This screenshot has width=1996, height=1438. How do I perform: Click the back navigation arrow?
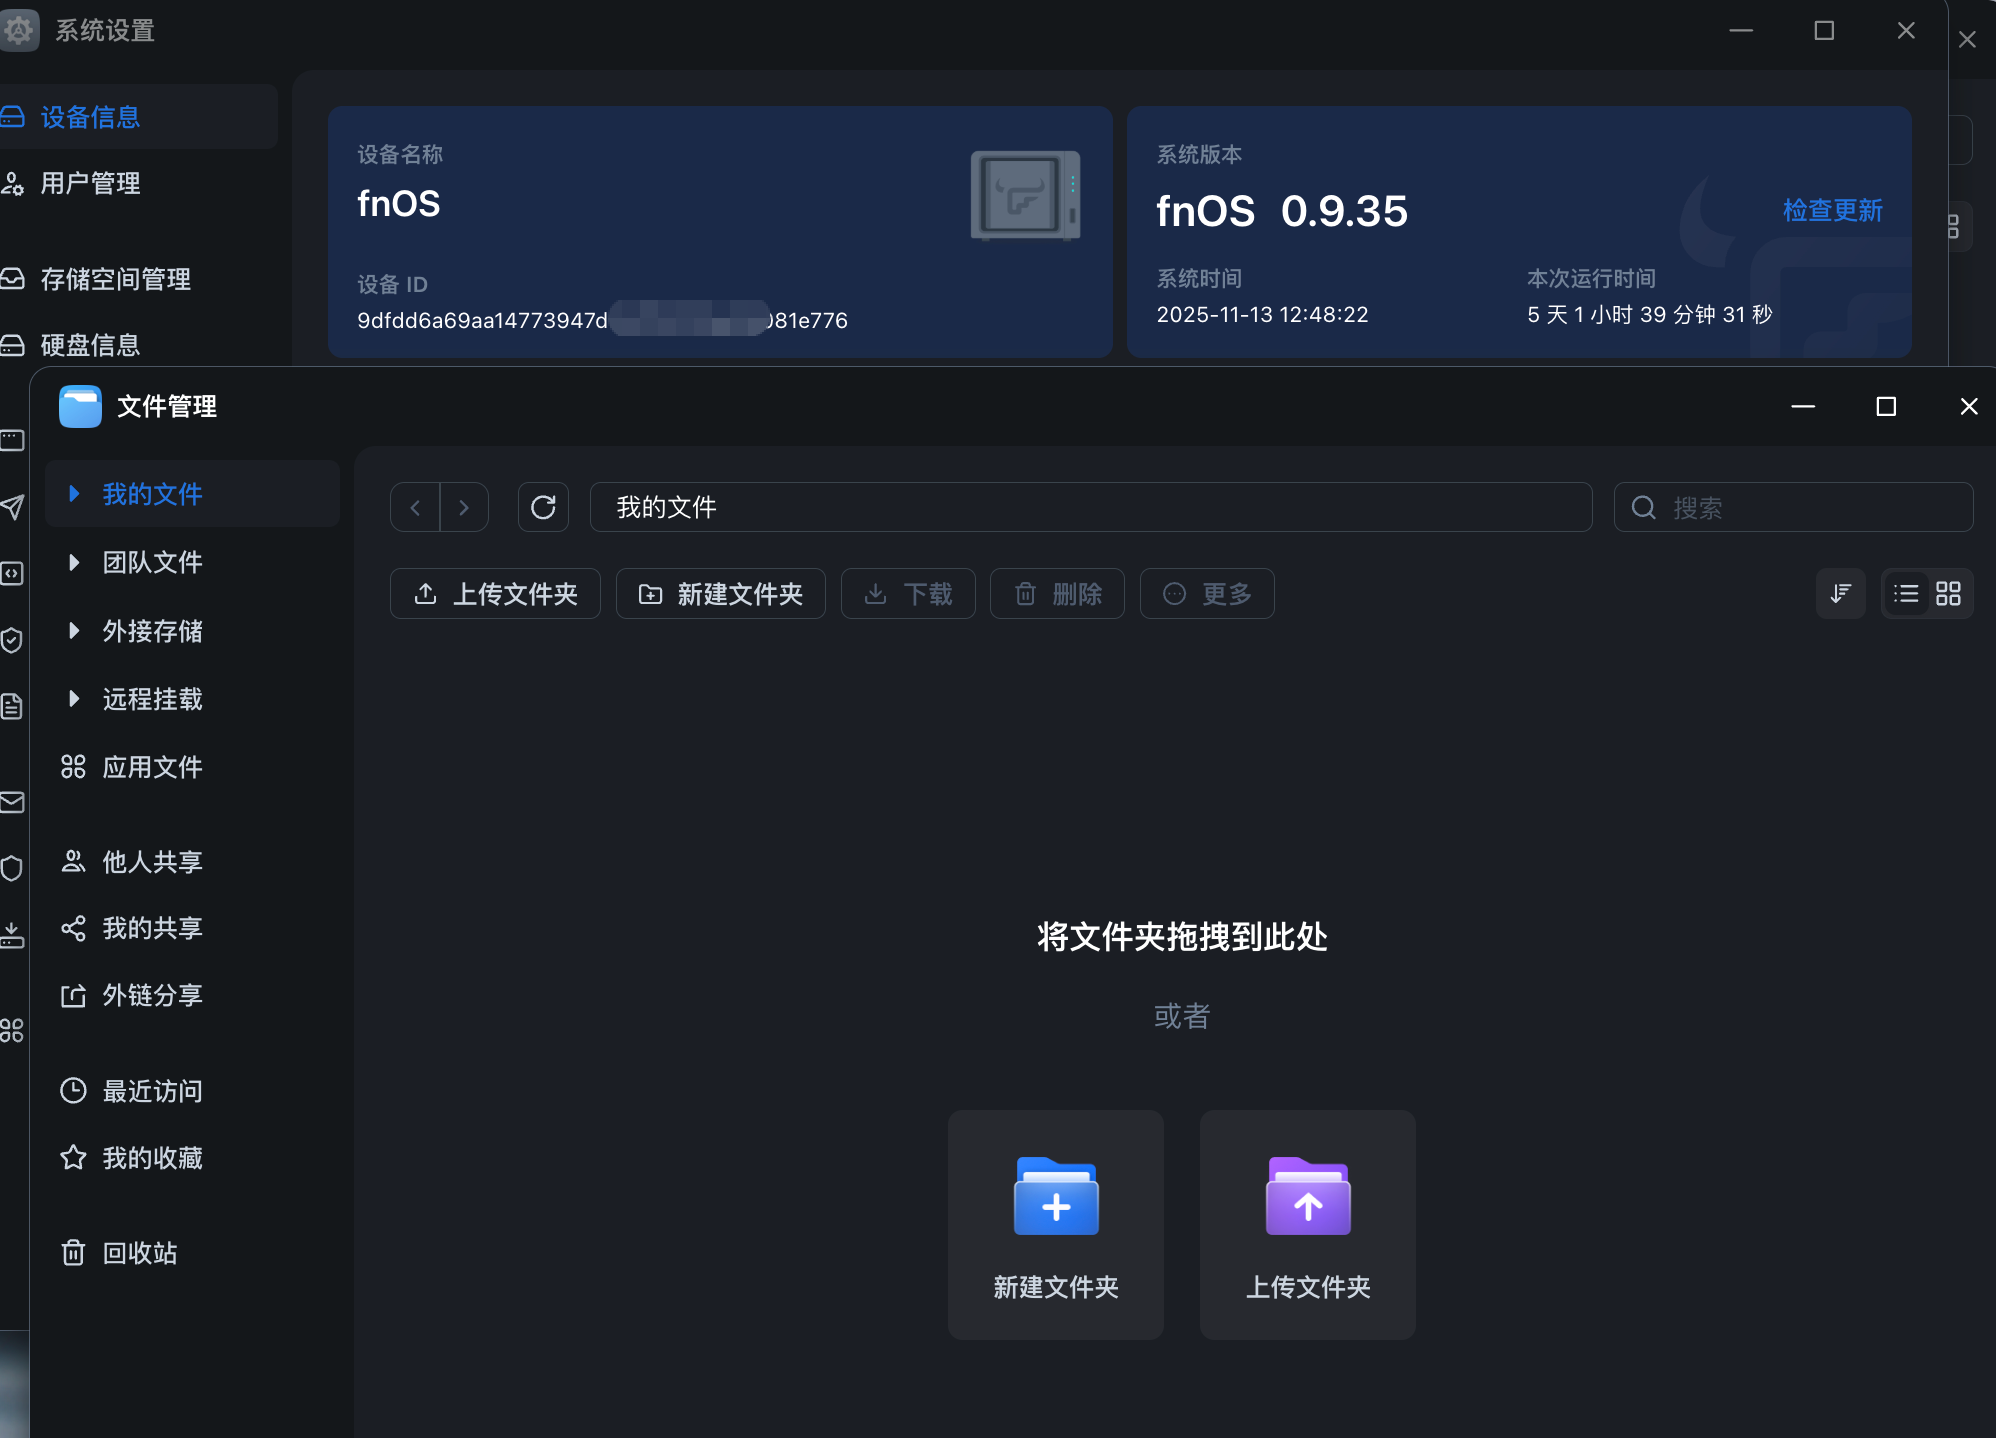pos(415,508)
